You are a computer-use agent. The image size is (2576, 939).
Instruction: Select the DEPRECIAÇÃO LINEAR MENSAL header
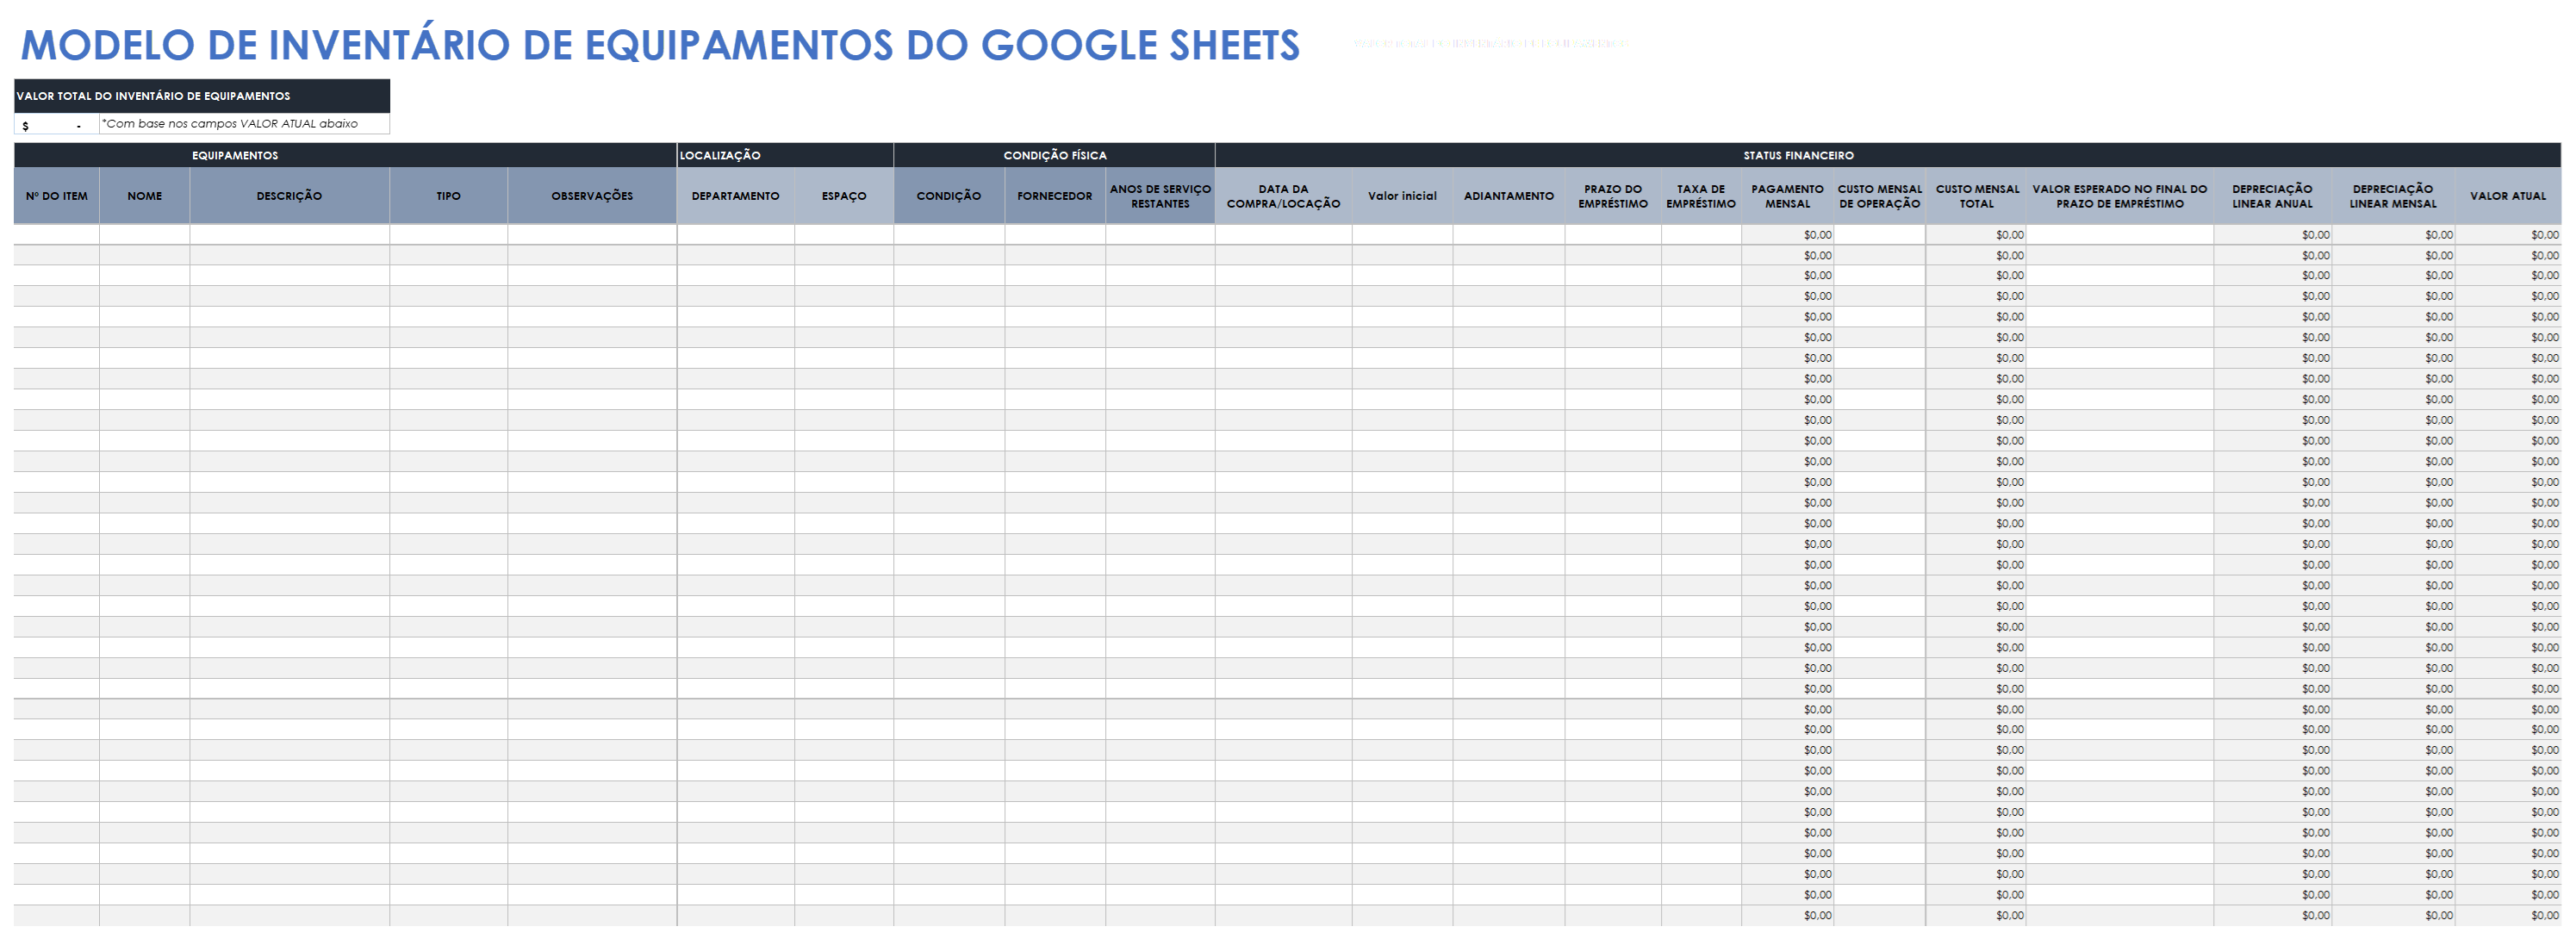click(x=2393, y=196)
